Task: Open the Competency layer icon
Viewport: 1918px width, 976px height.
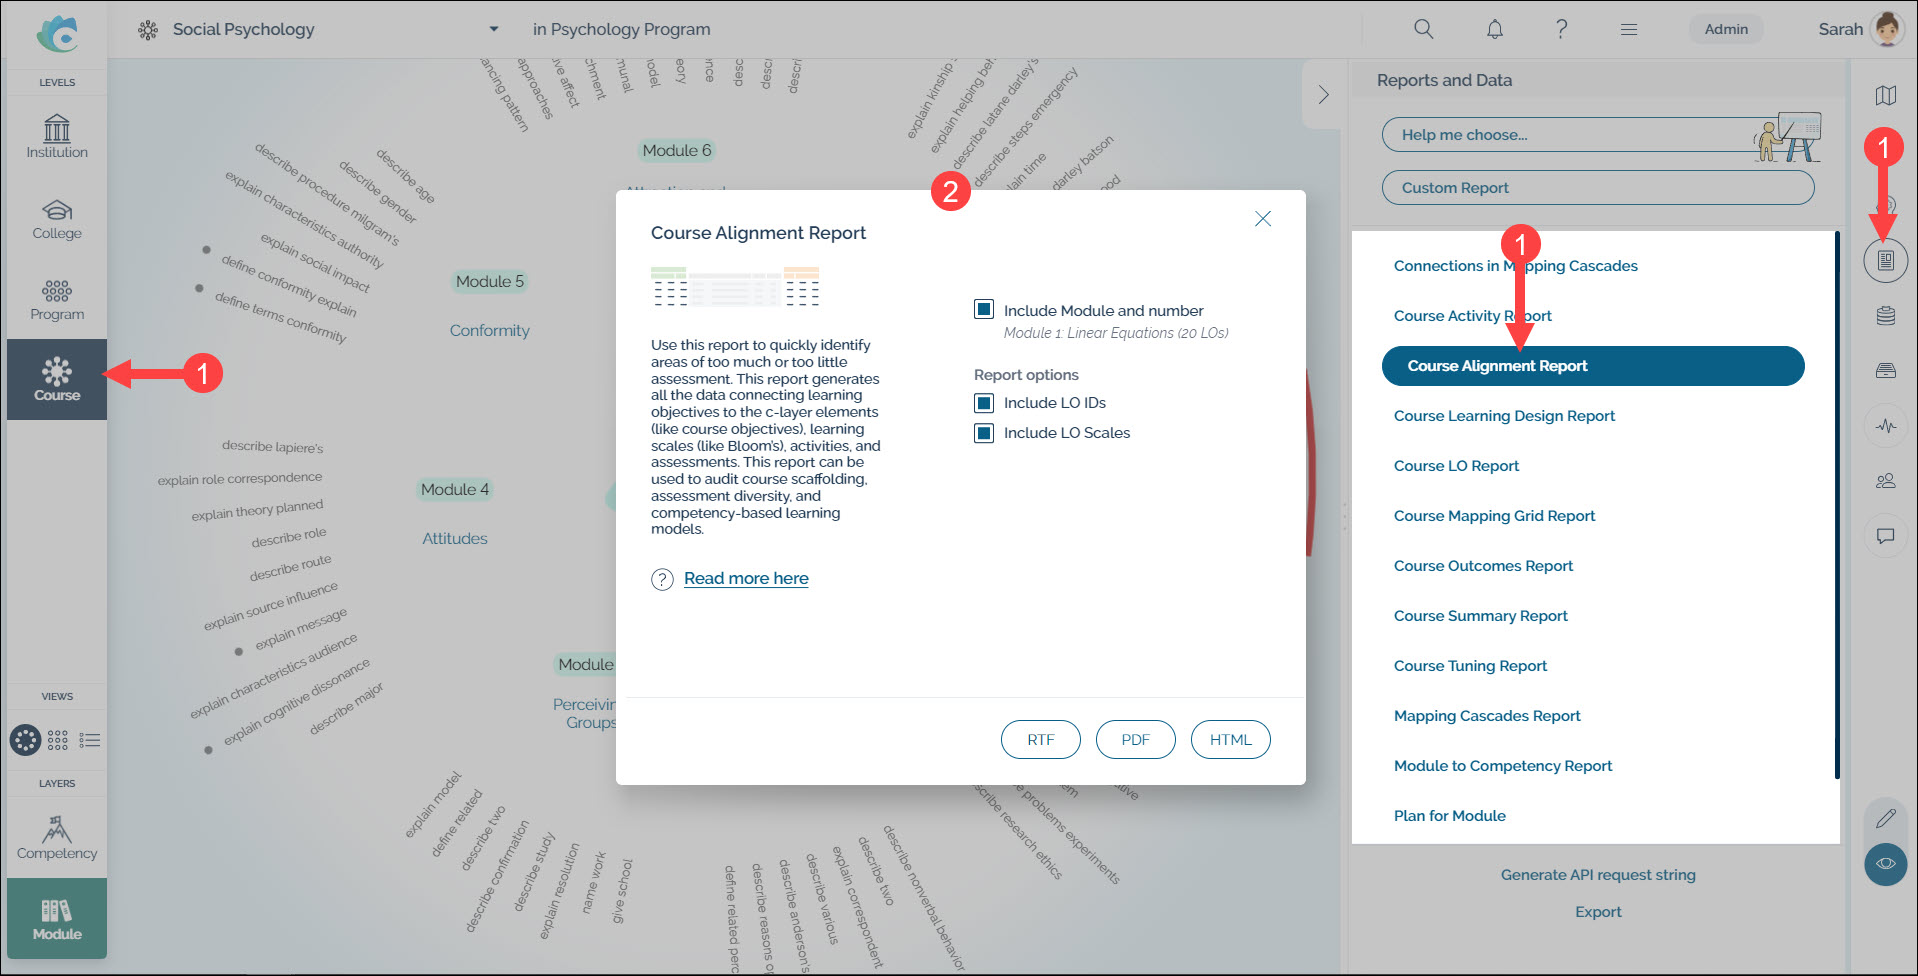Action: point(57,837)
